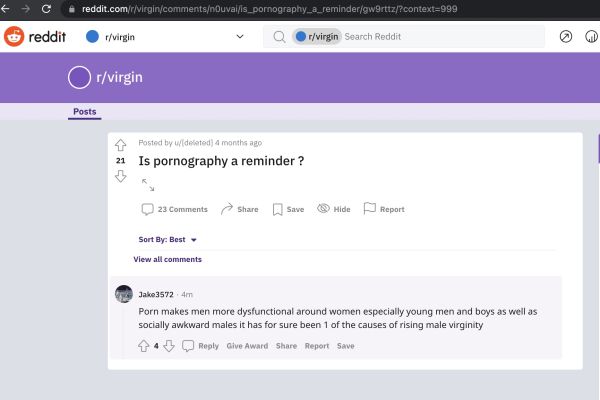Hide the post using the Hide button
Screen dimensions: 600x400
333,209
